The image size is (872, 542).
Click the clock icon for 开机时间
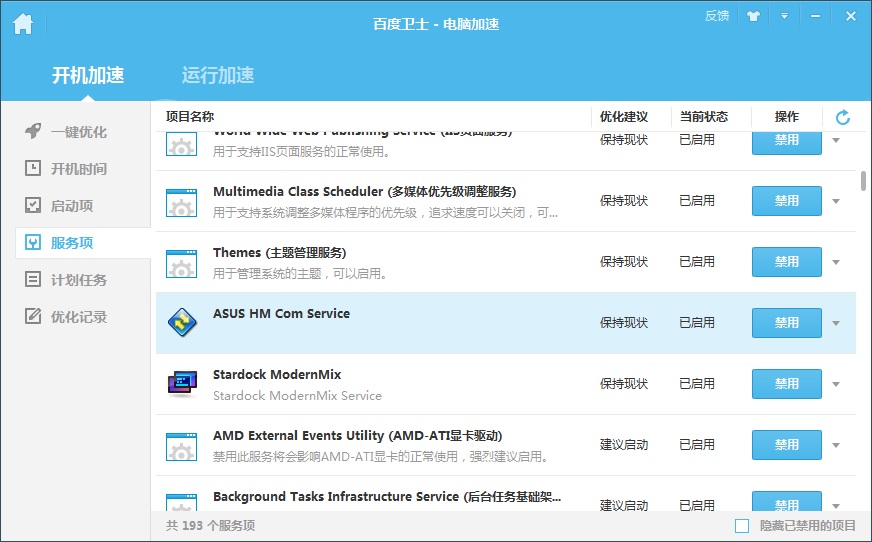(33, 168)
